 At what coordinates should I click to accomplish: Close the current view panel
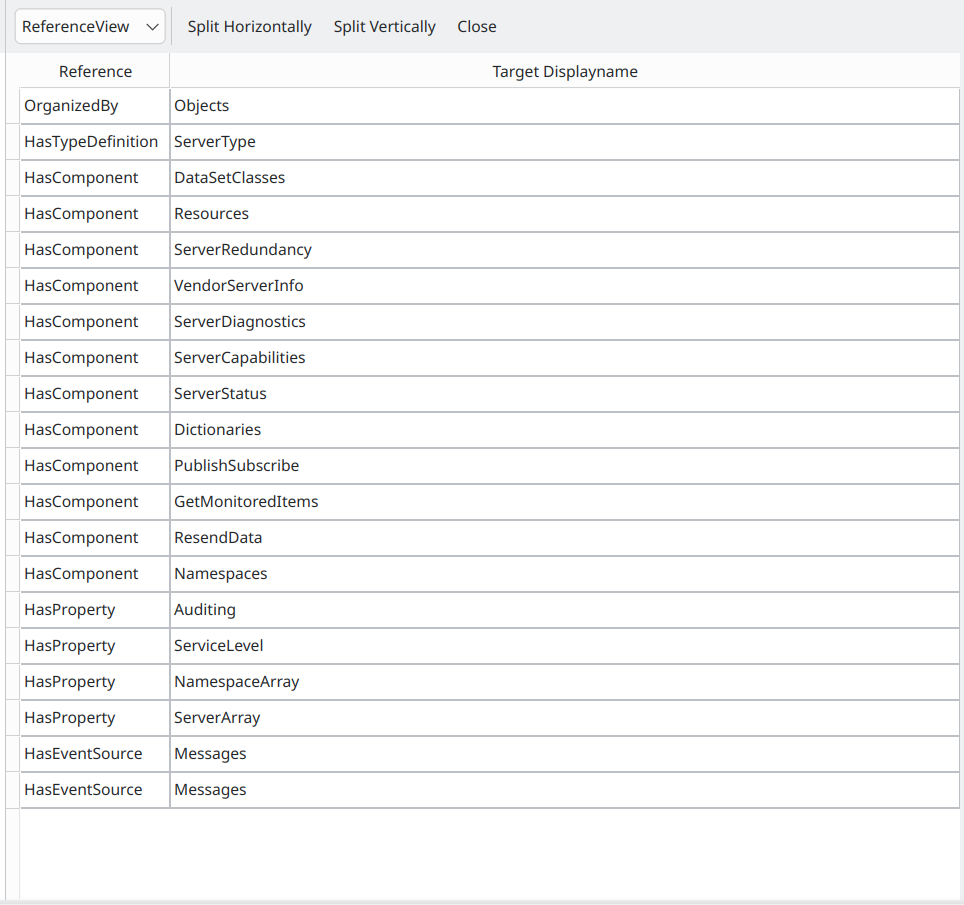pos(476,27)
